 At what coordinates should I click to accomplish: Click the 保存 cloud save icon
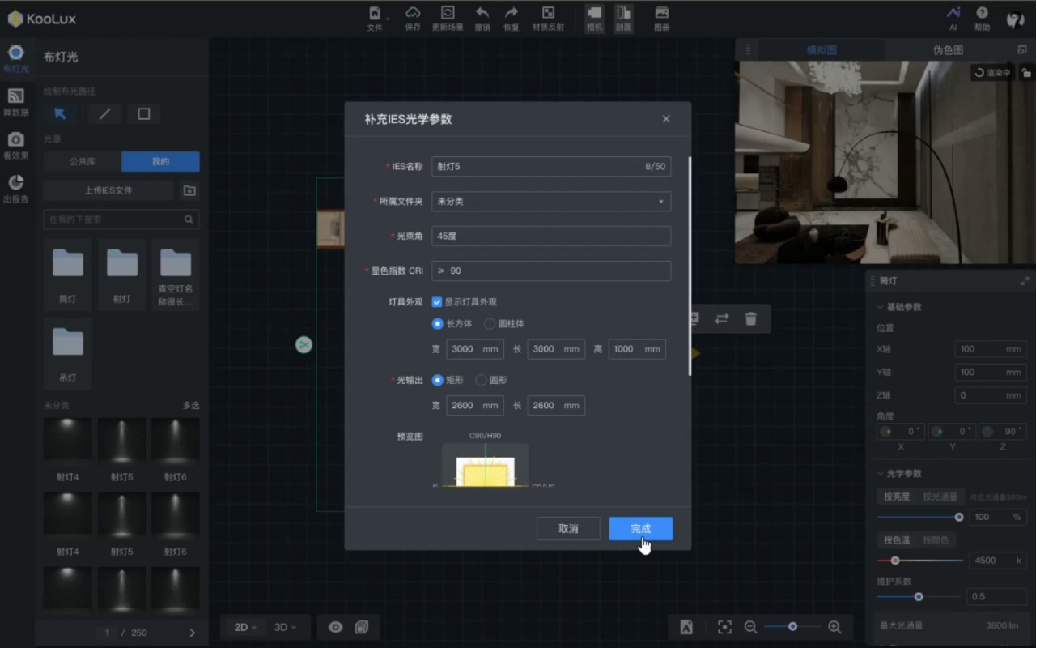(412, 14)
